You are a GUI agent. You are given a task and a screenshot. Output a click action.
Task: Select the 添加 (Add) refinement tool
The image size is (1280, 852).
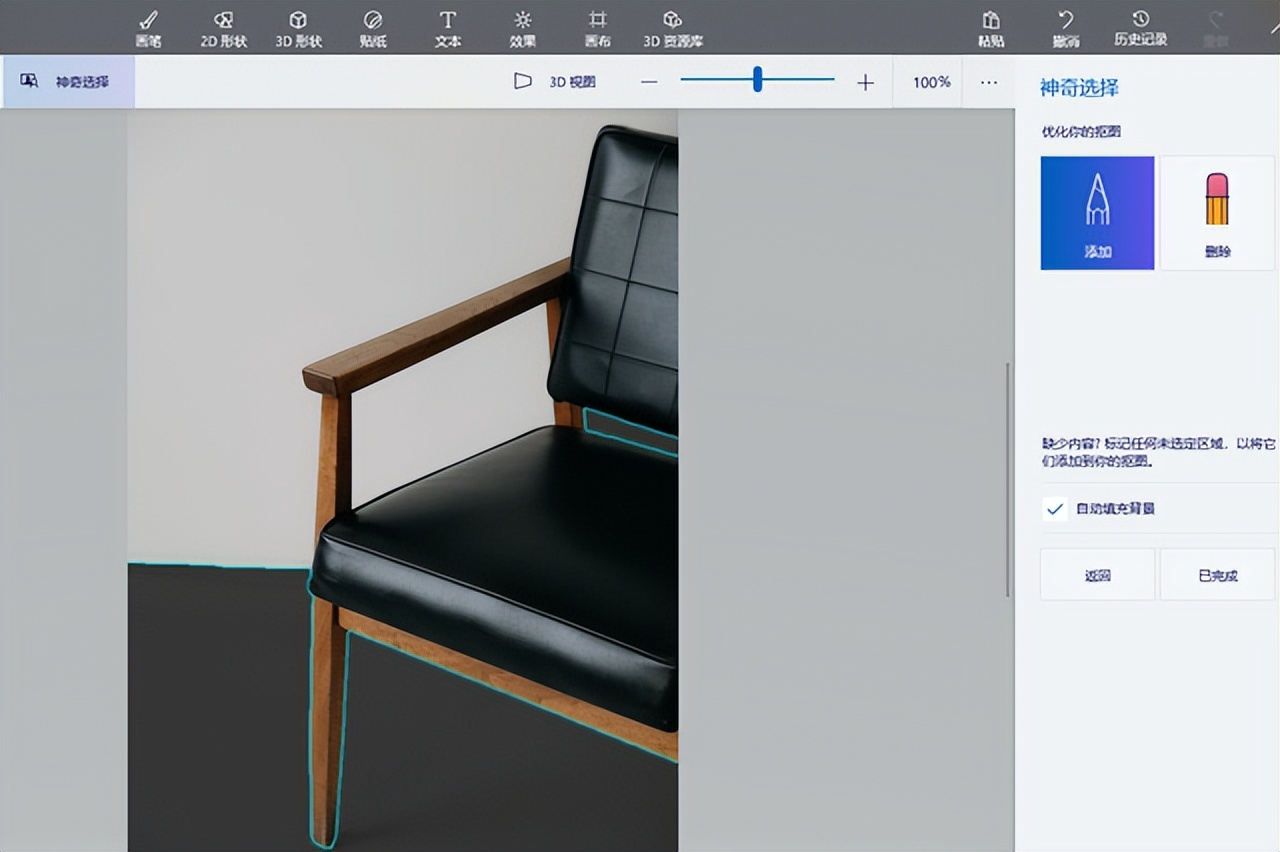click(x=1097, y=213)
